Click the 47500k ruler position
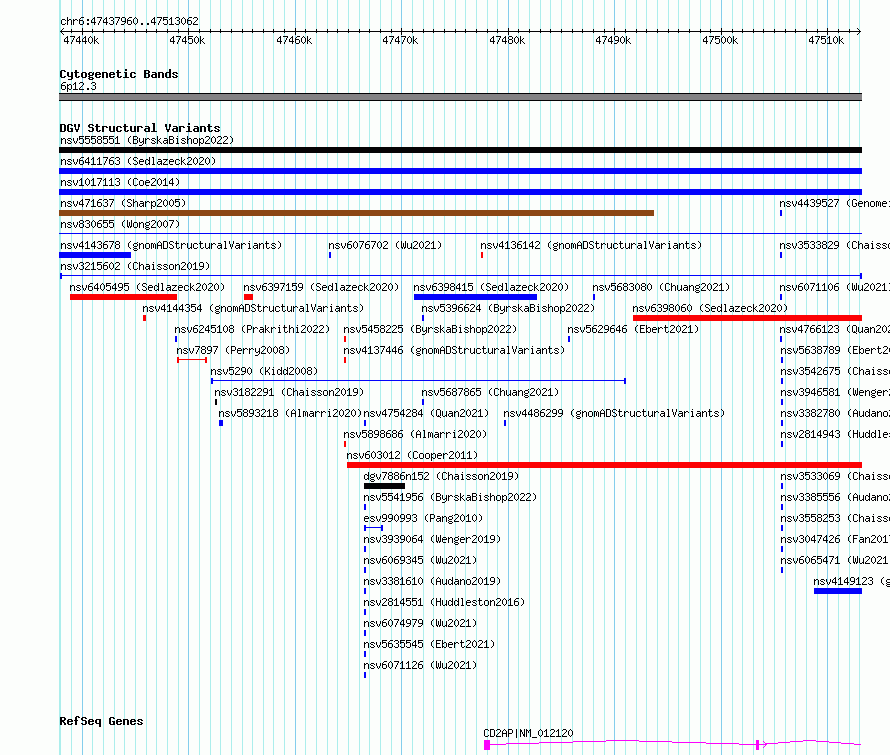Image resolution: width=890 pixels, height=755 pixels. click(x=720, y=40)
